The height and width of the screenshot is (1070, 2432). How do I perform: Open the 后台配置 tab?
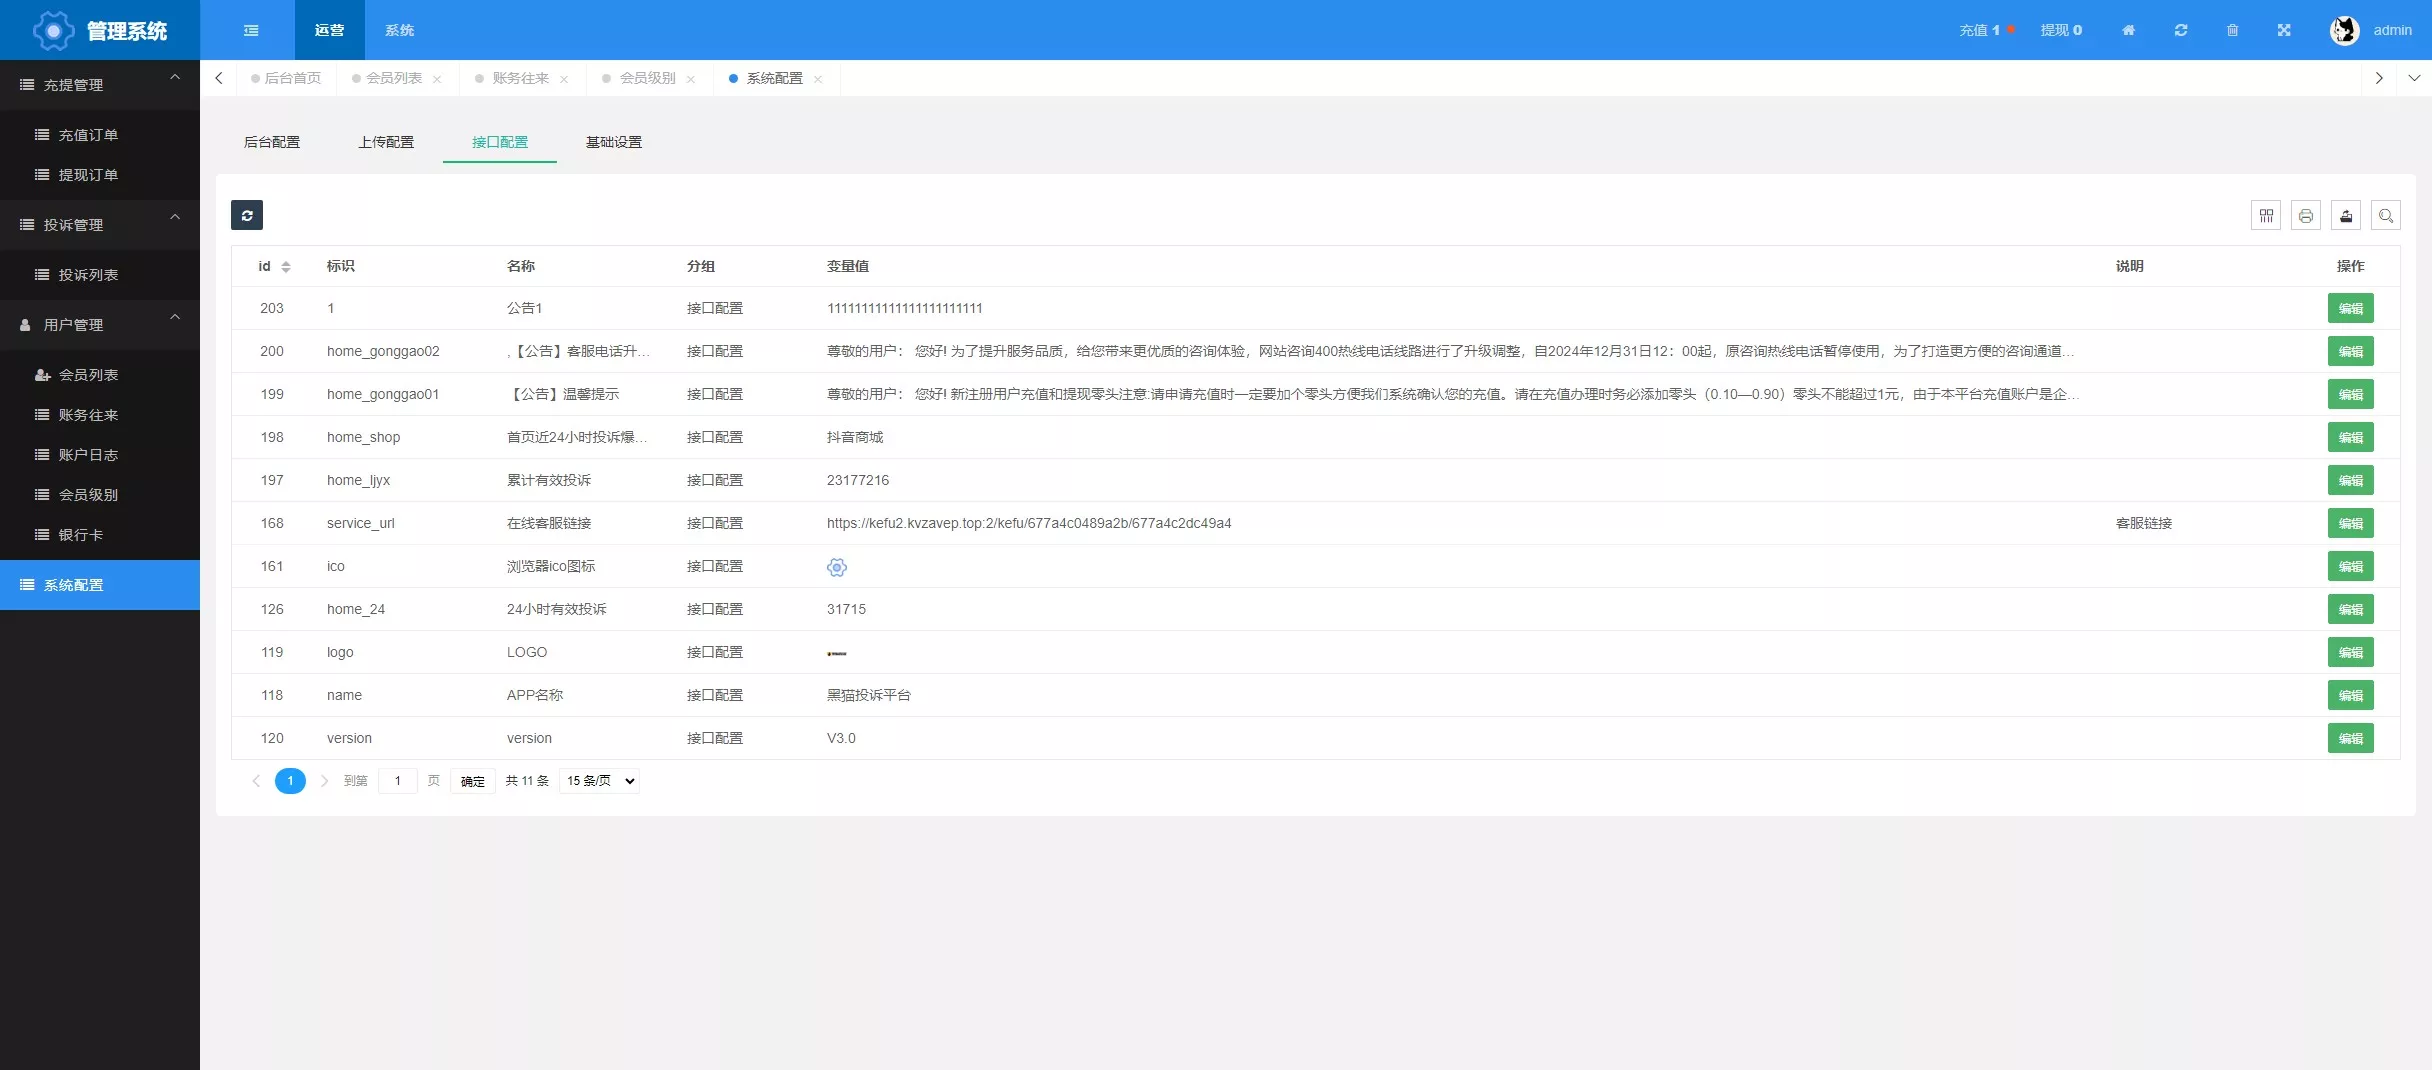coord(272,142)
